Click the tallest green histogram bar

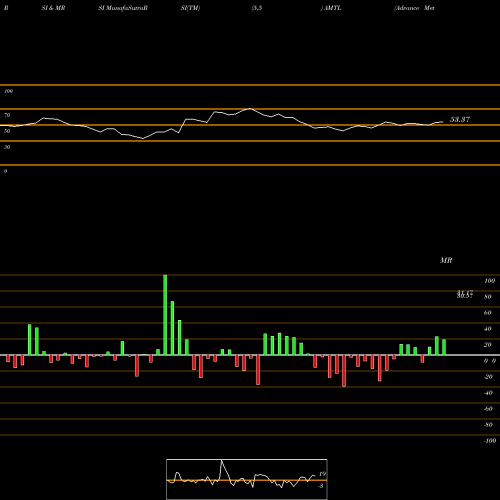(x=165, y=315)
